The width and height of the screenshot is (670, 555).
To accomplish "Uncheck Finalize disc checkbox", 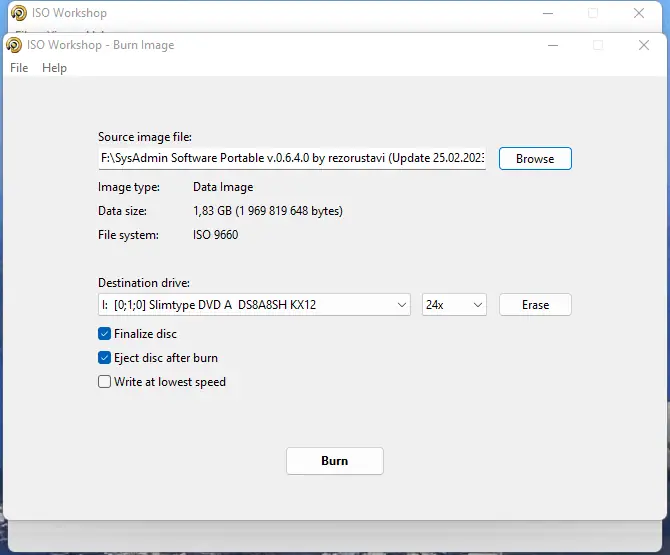I will pyautogui.click(x=104, y=334).
